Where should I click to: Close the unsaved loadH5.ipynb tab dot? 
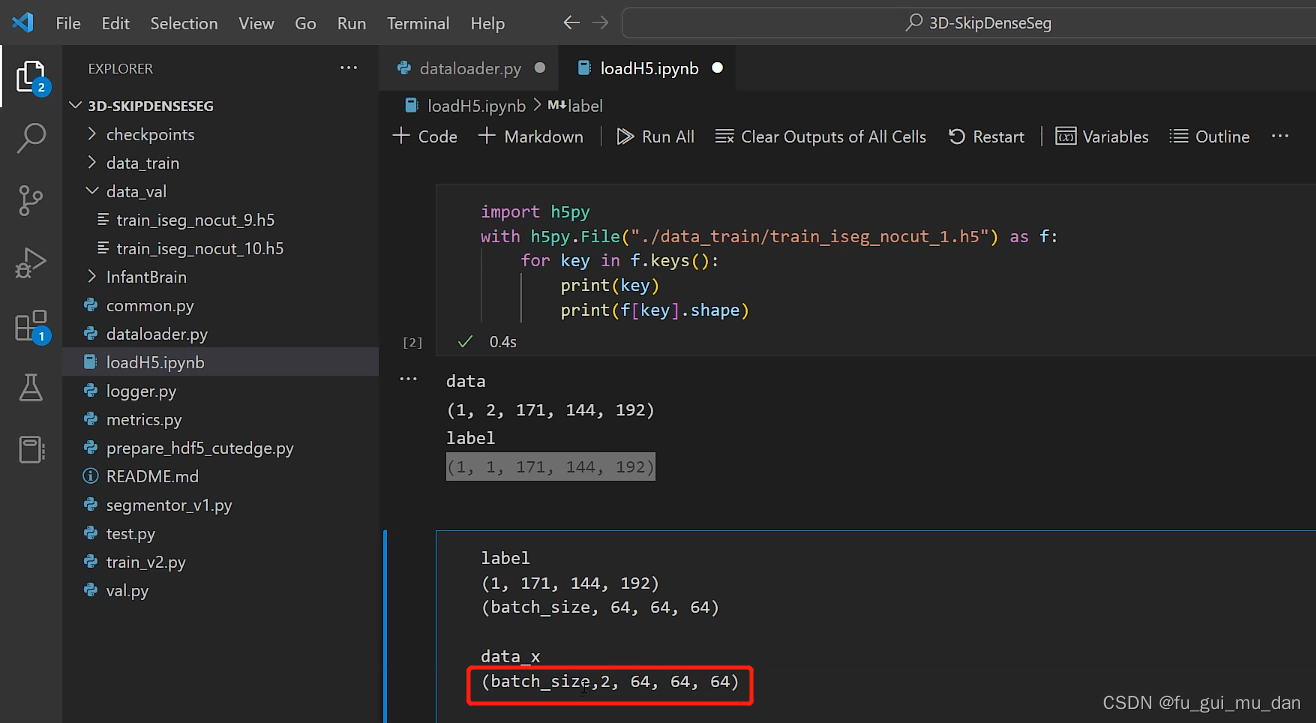coord(717,68)
